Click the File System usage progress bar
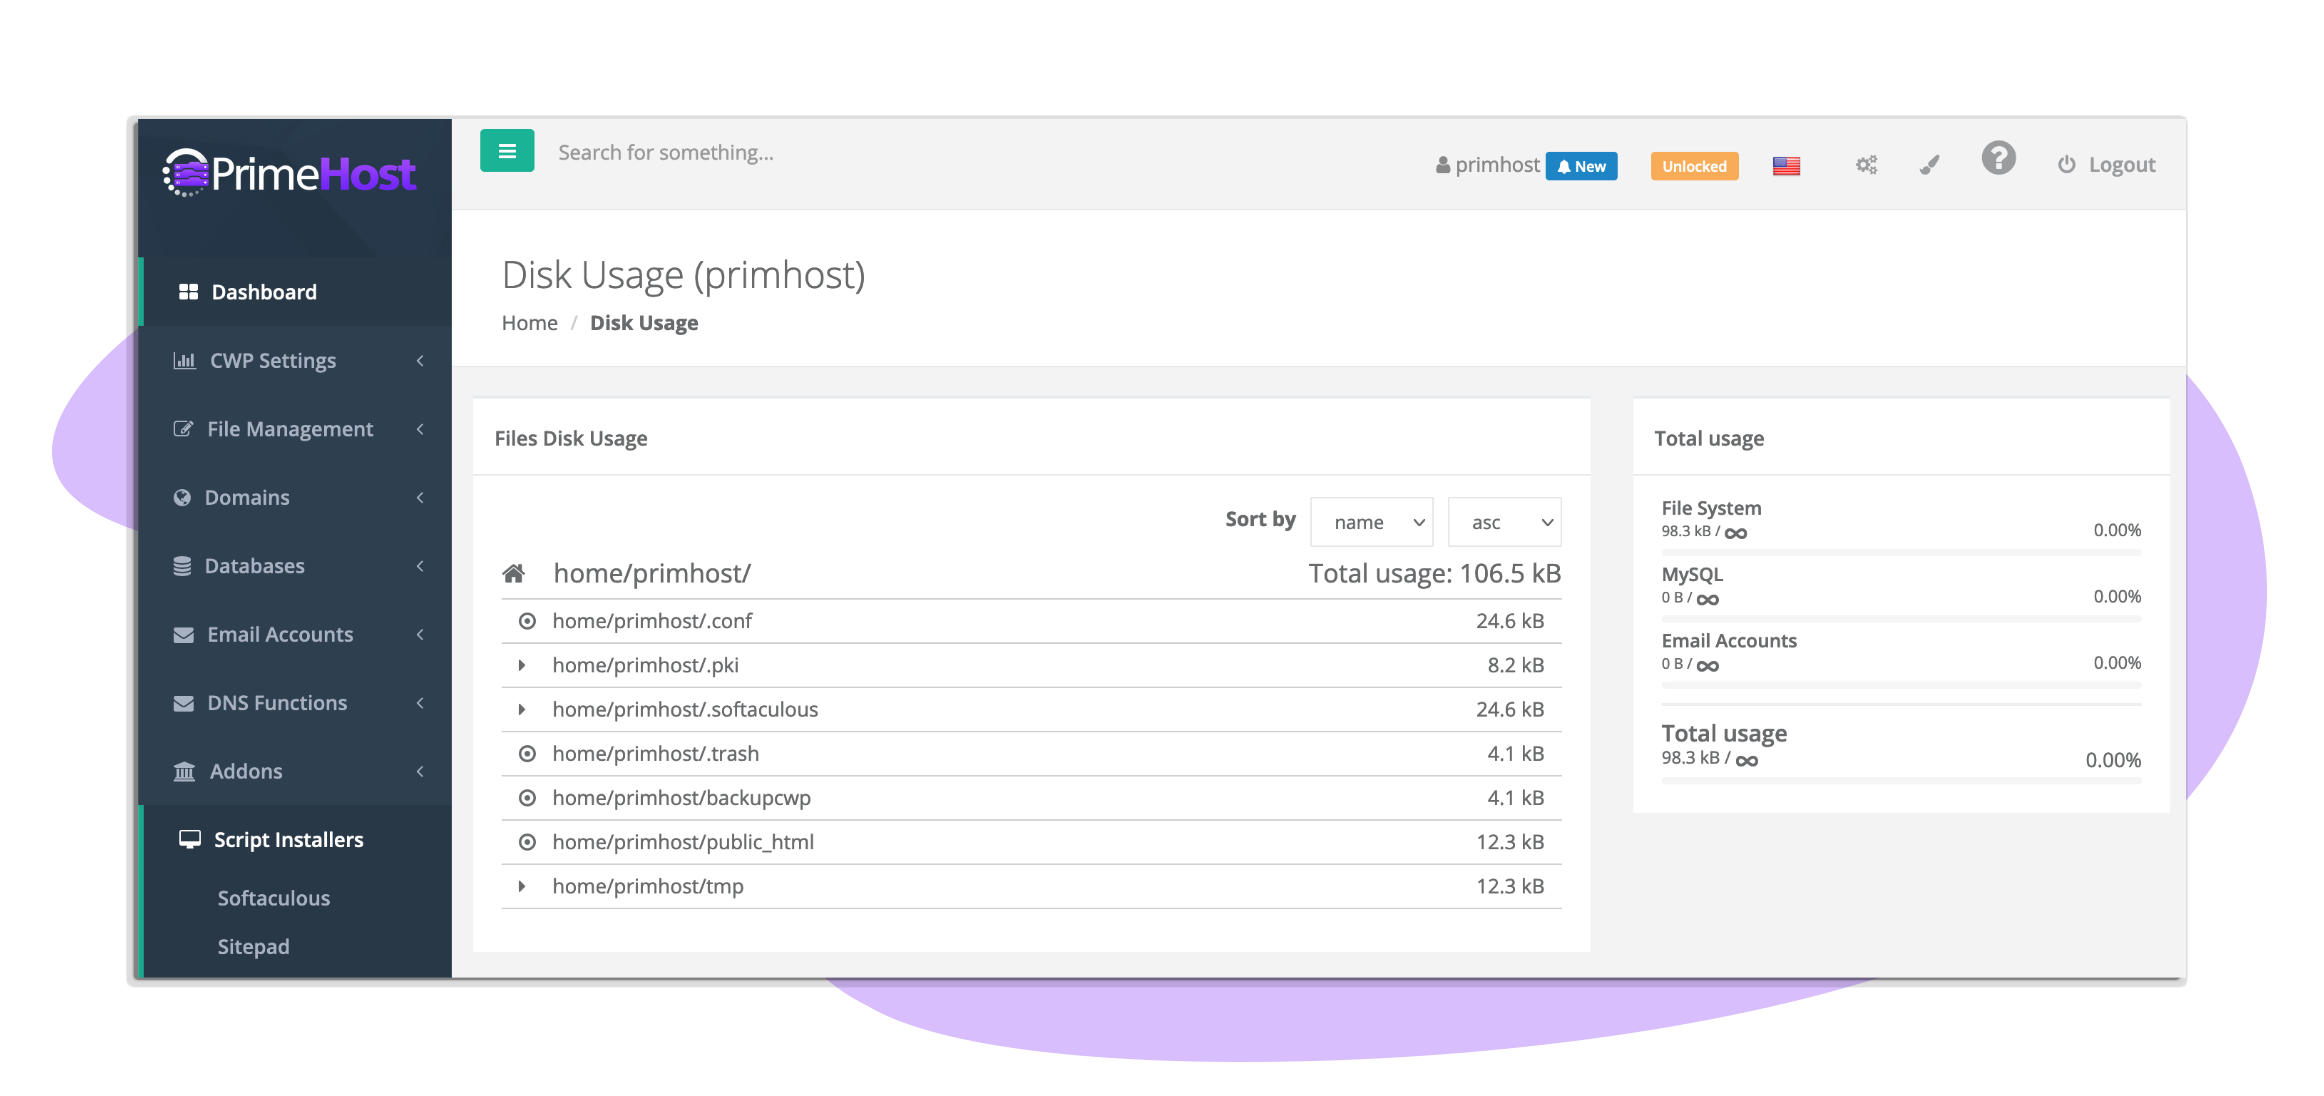This screenshot has height=1096, width=2324. (x=1900, y=552)
